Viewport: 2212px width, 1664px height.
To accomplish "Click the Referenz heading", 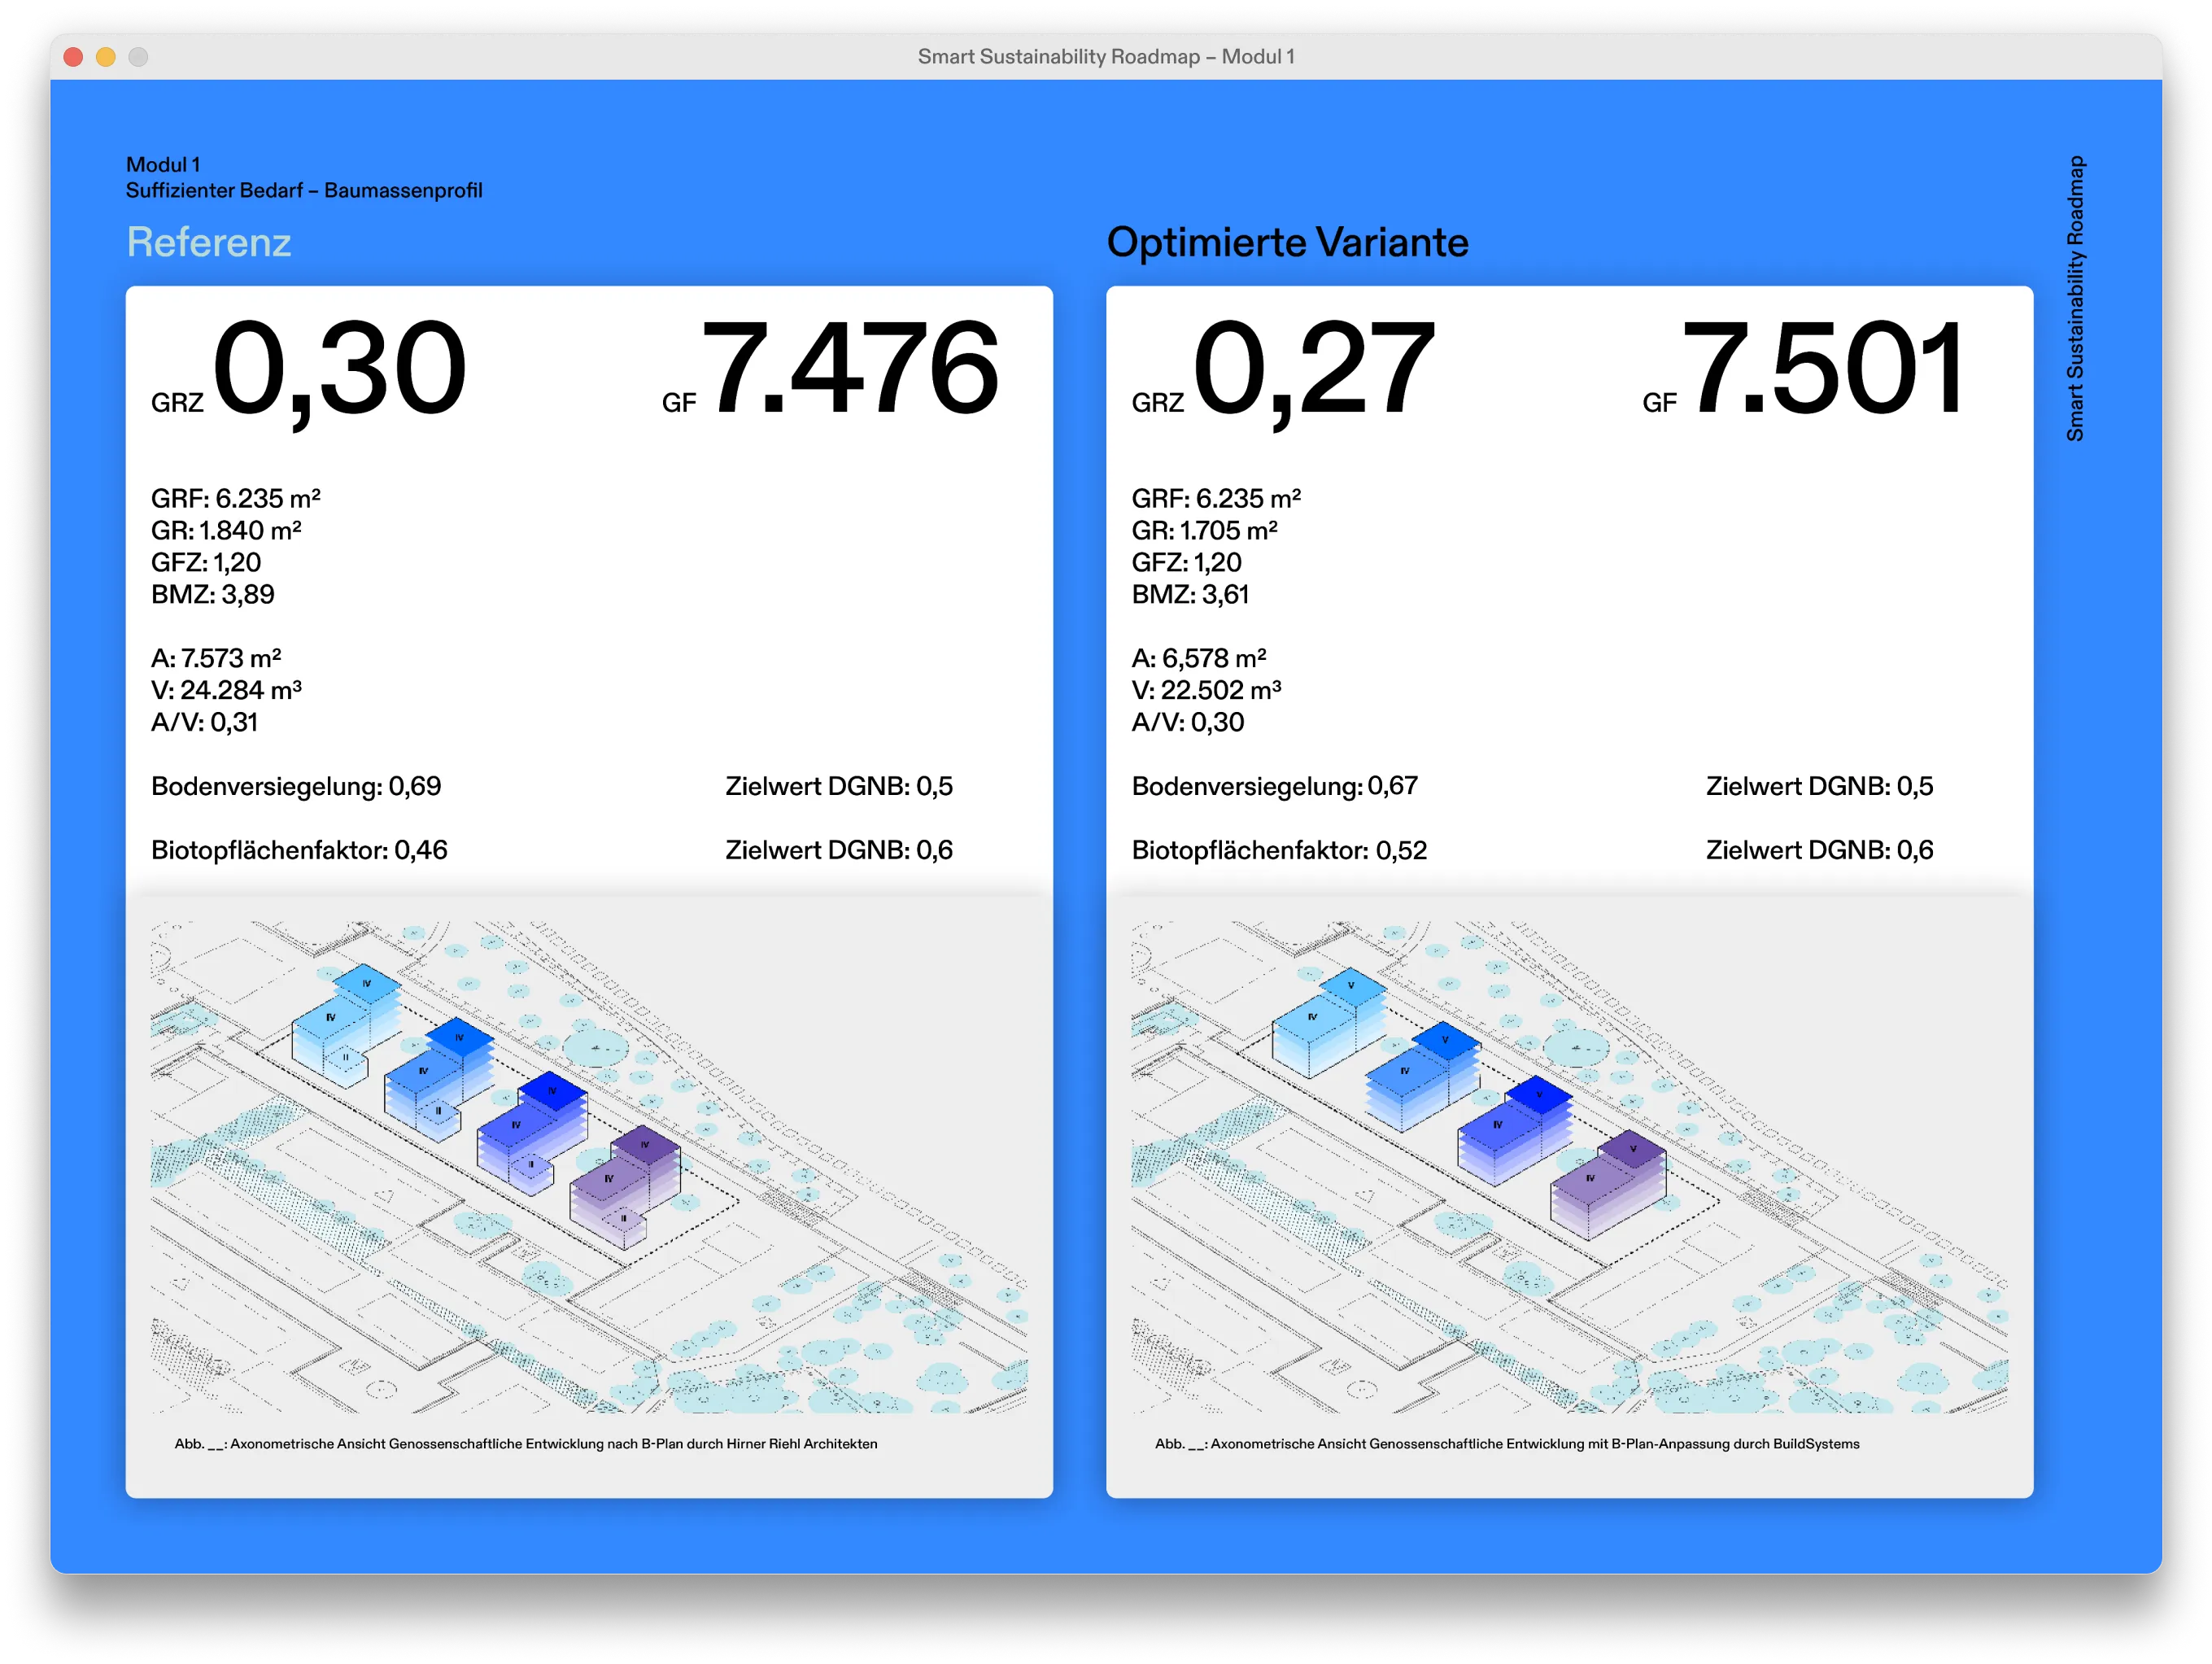I will [208, 242].
